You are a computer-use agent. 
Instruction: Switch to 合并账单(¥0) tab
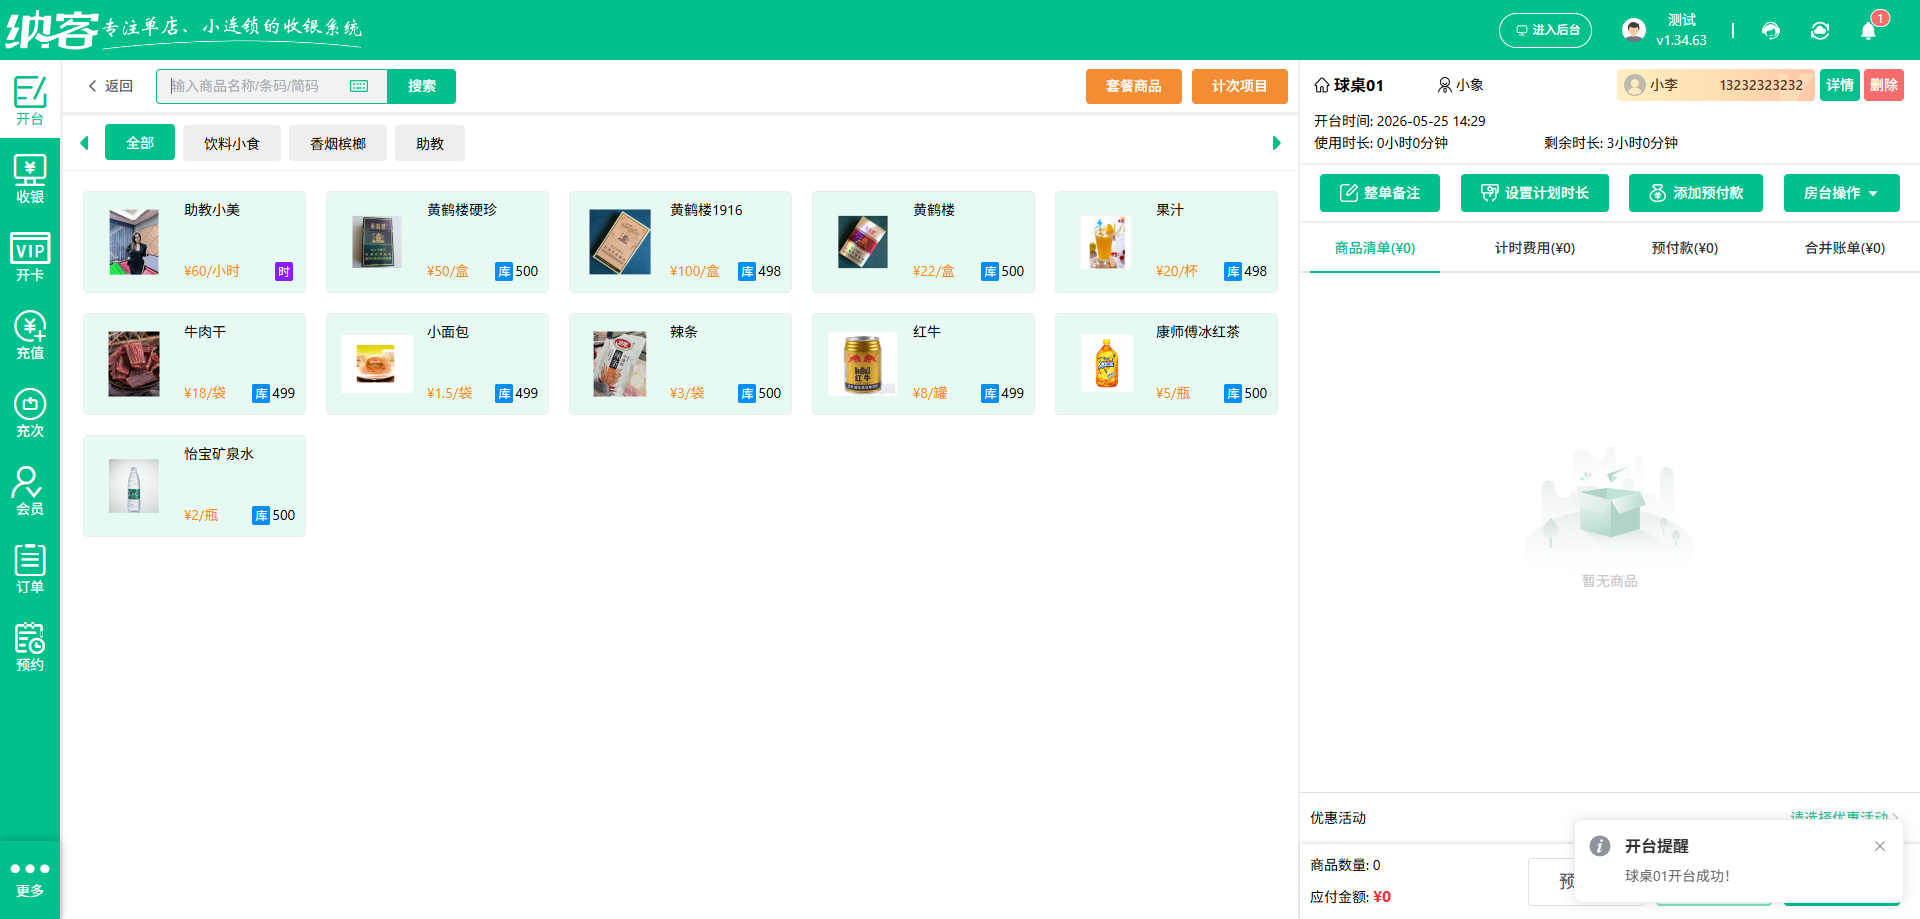point(1845,248)
